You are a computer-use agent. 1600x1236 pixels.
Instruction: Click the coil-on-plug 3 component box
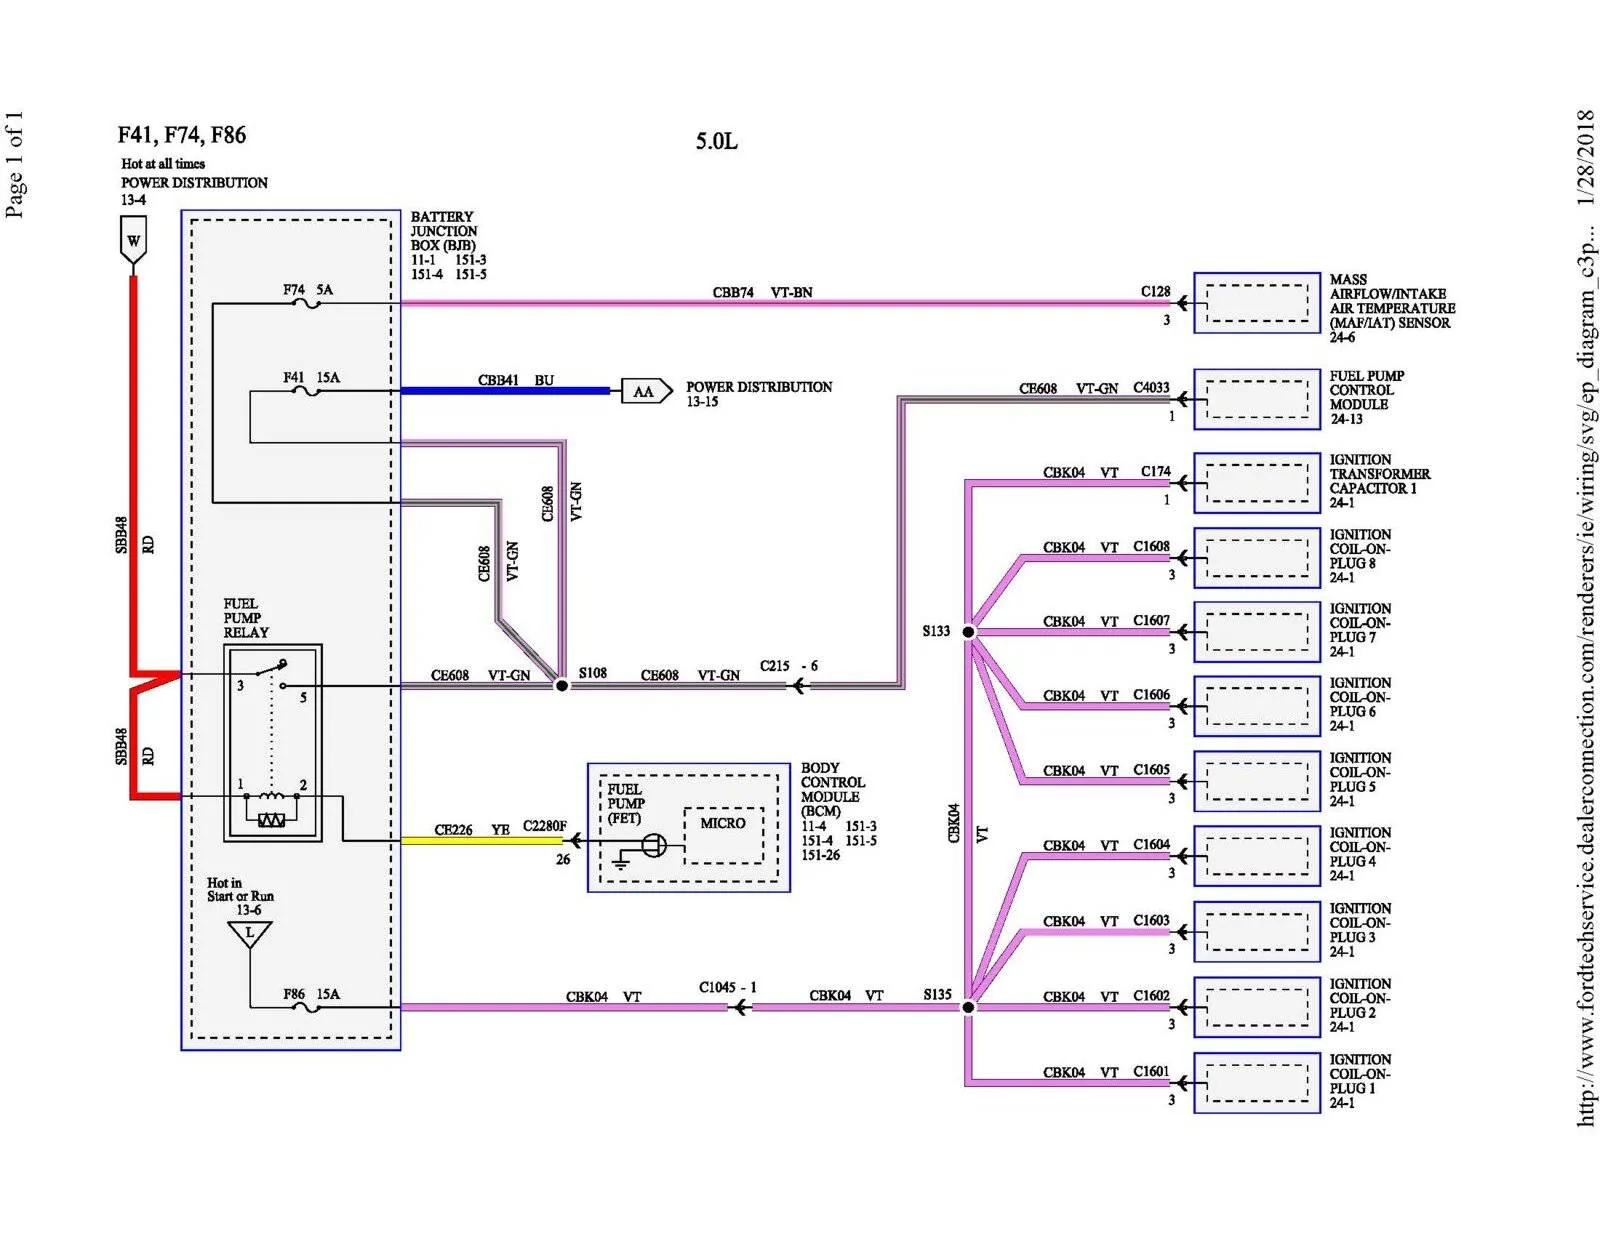pyautogui.click(x=1257, y=932)
